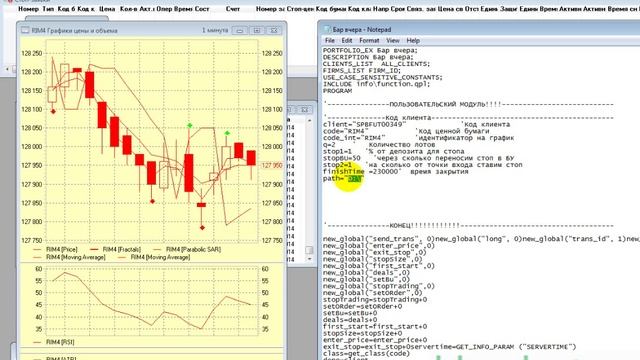The image size is (640, 360).
Task: Click the 'Напр' column header
Action: click(x=381, y=9)
